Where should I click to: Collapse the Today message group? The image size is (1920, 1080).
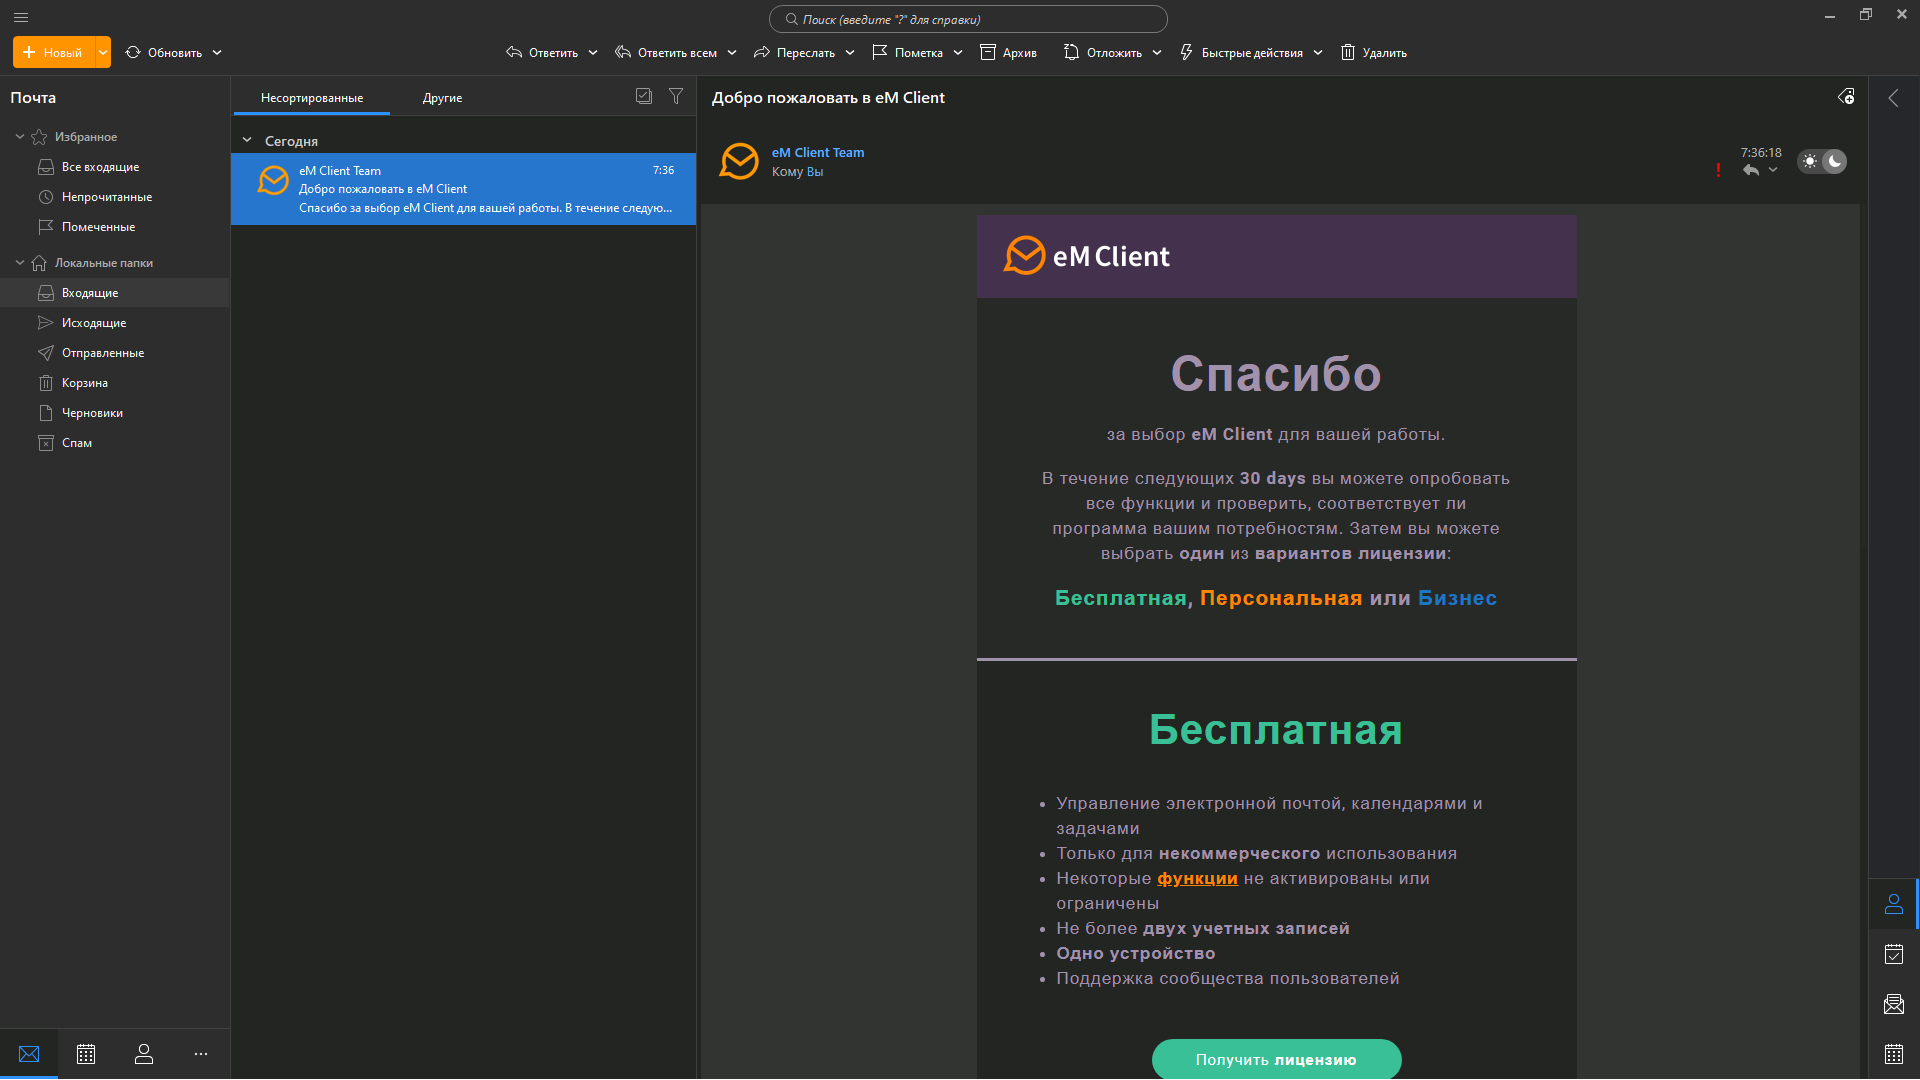[247, 141]
